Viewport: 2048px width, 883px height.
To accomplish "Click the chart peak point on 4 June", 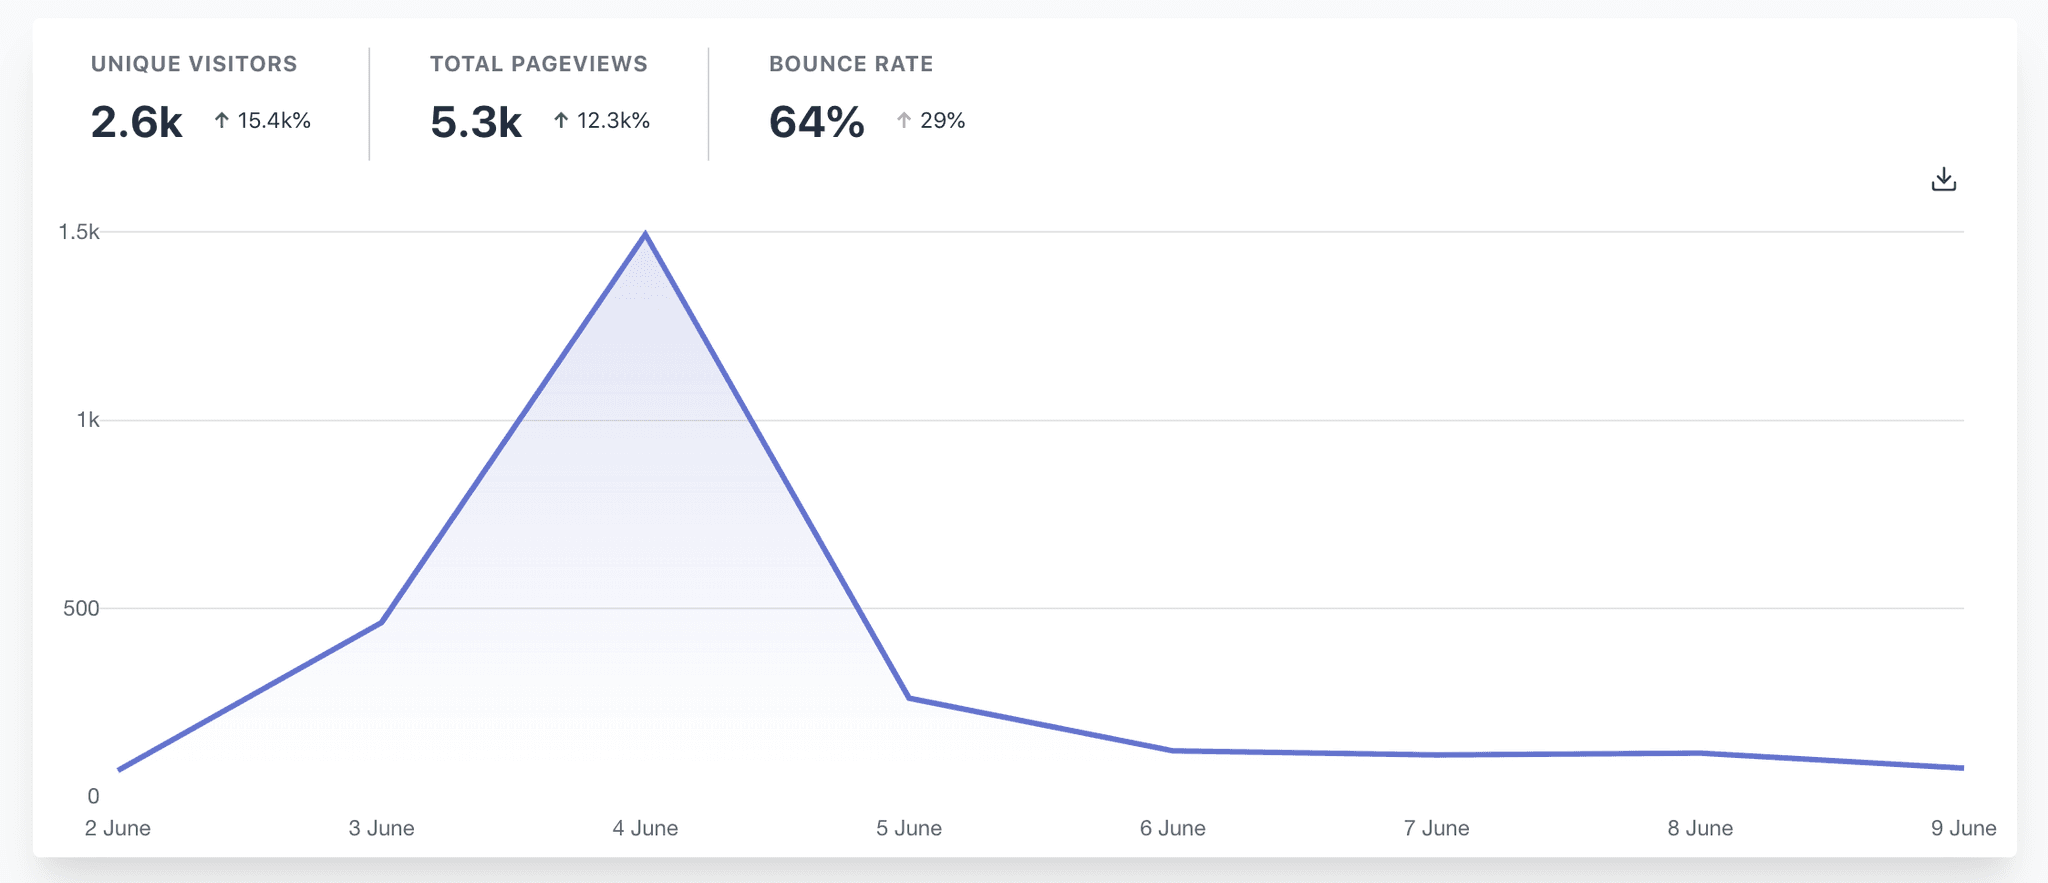I will point(645,234).
